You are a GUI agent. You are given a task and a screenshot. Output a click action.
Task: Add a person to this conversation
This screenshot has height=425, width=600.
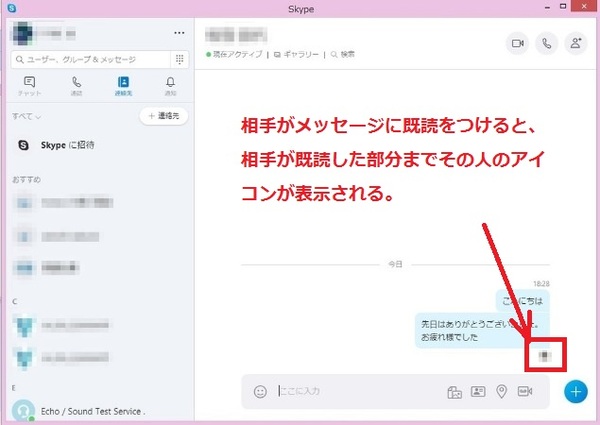point(576,43)
